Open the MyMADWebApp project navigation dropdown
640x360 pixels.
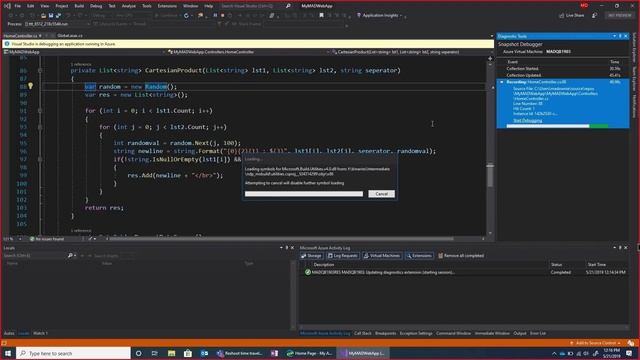click(84, 52)
